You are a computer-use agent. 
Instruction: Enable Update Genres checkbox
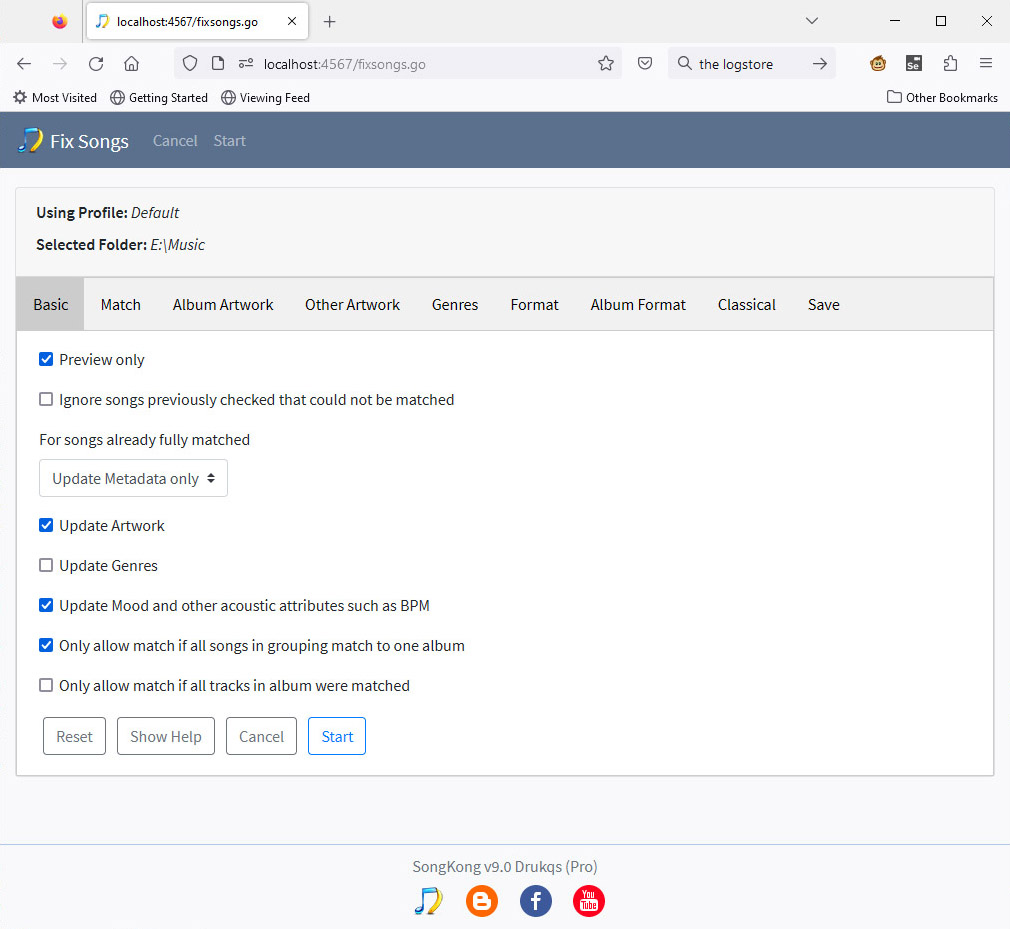click(46, 565)
